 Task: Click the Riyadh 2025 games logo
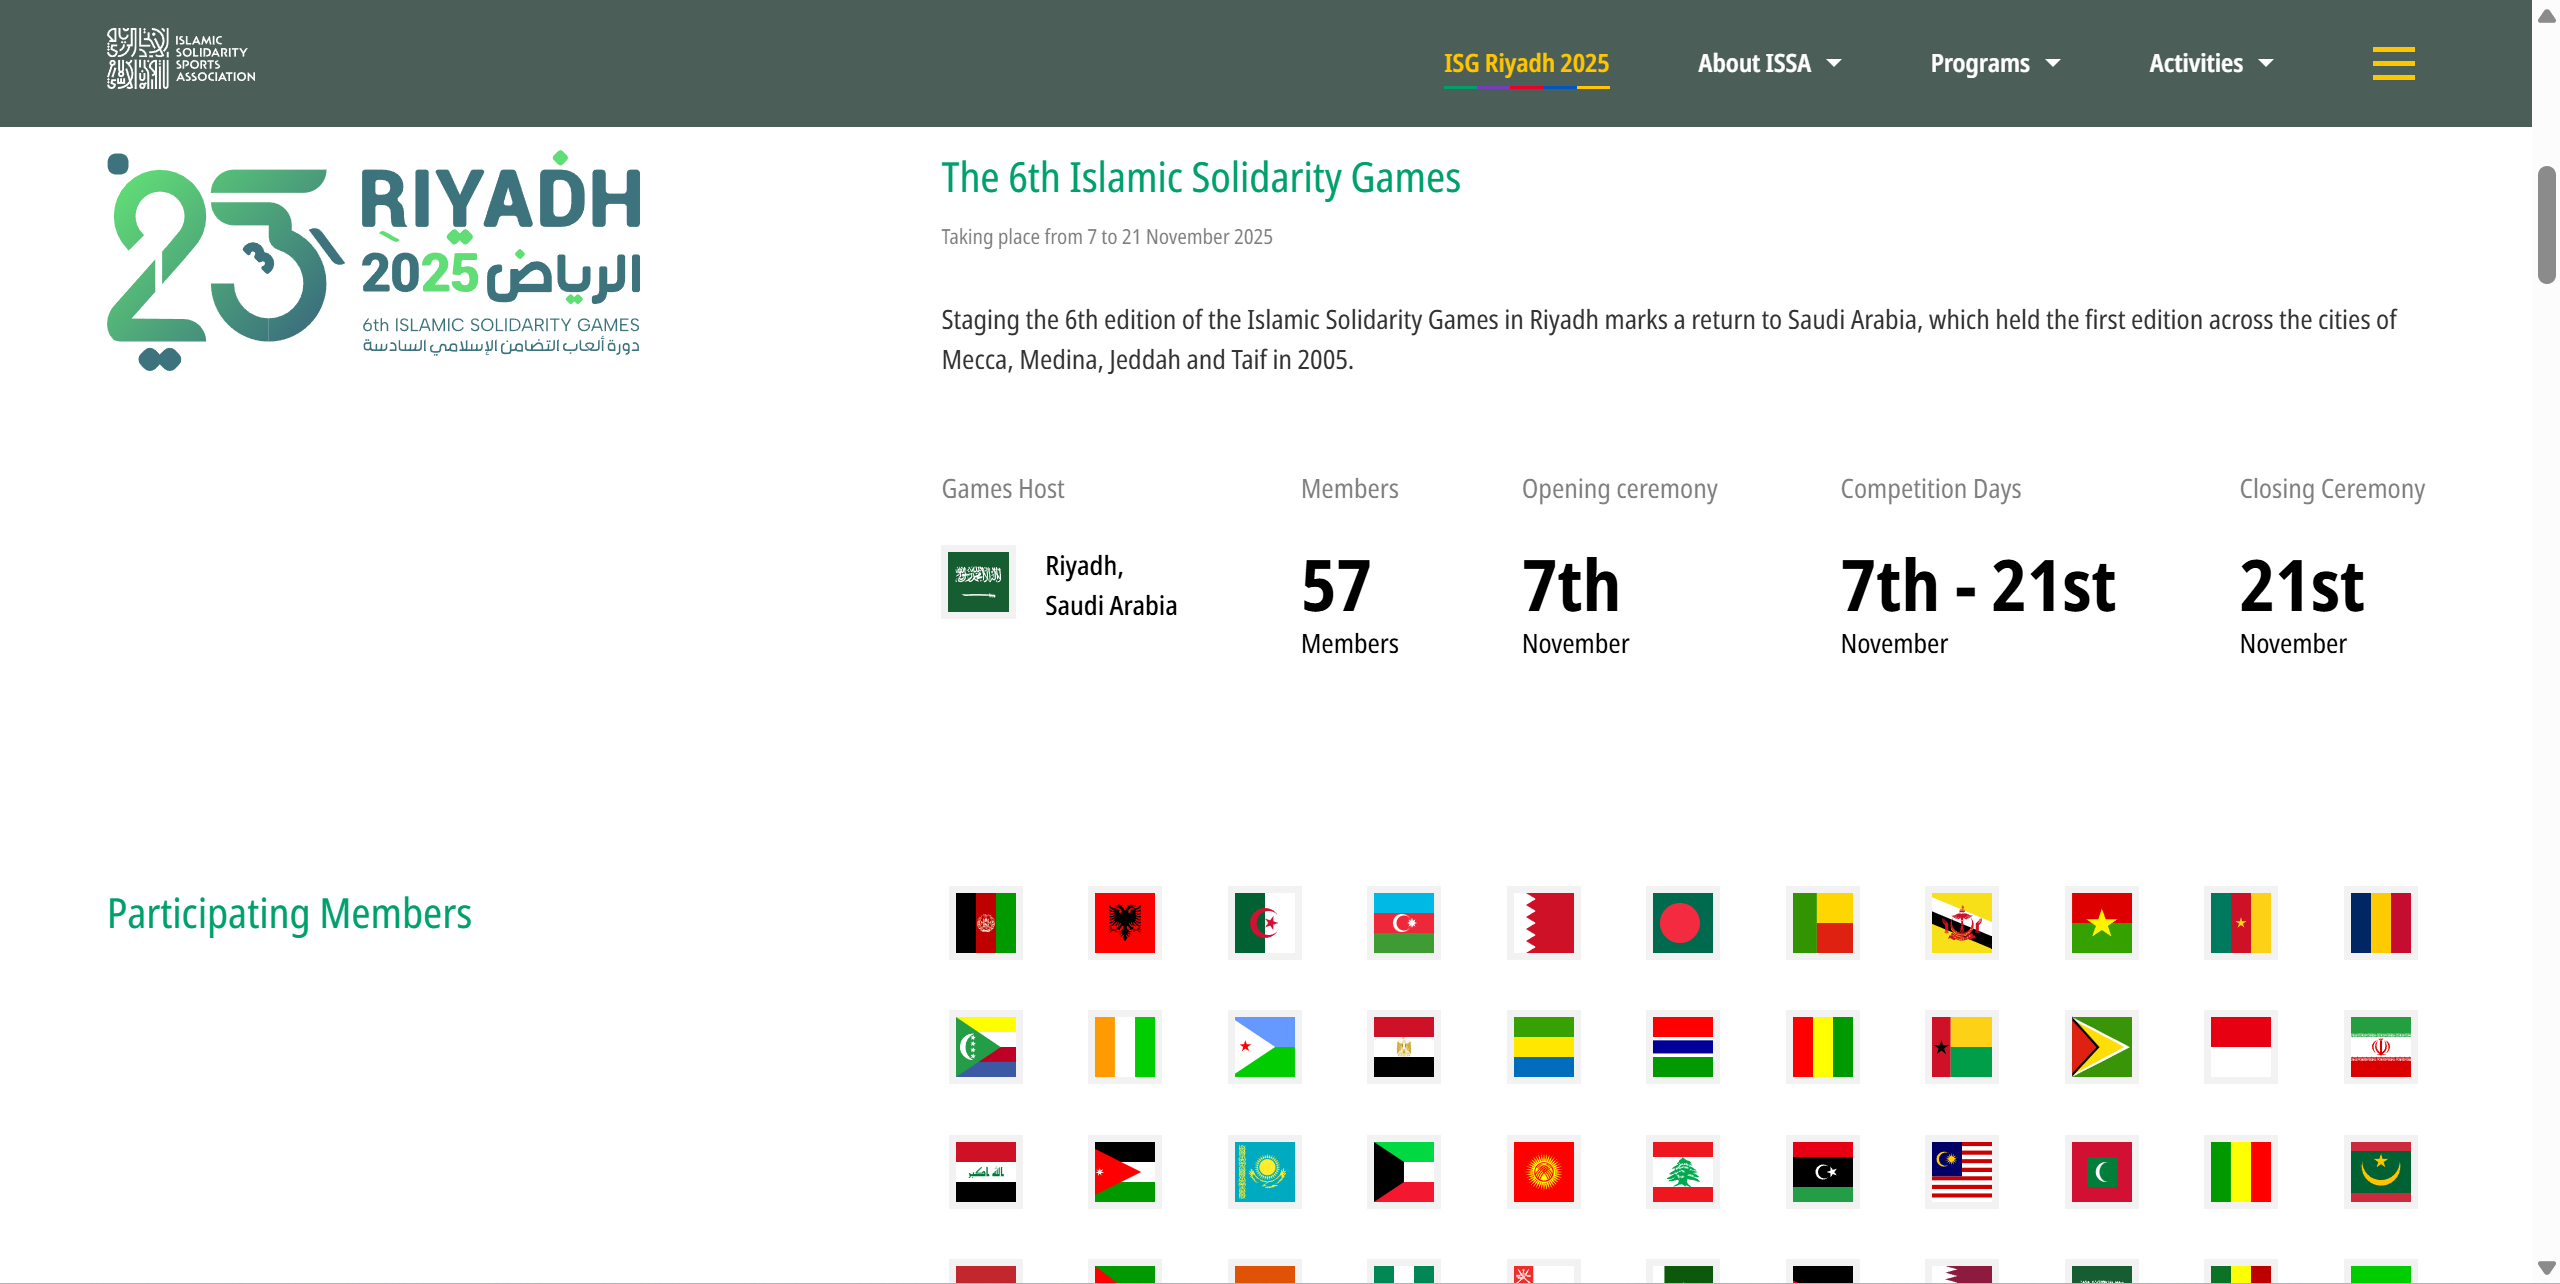(x=374, y=261)
